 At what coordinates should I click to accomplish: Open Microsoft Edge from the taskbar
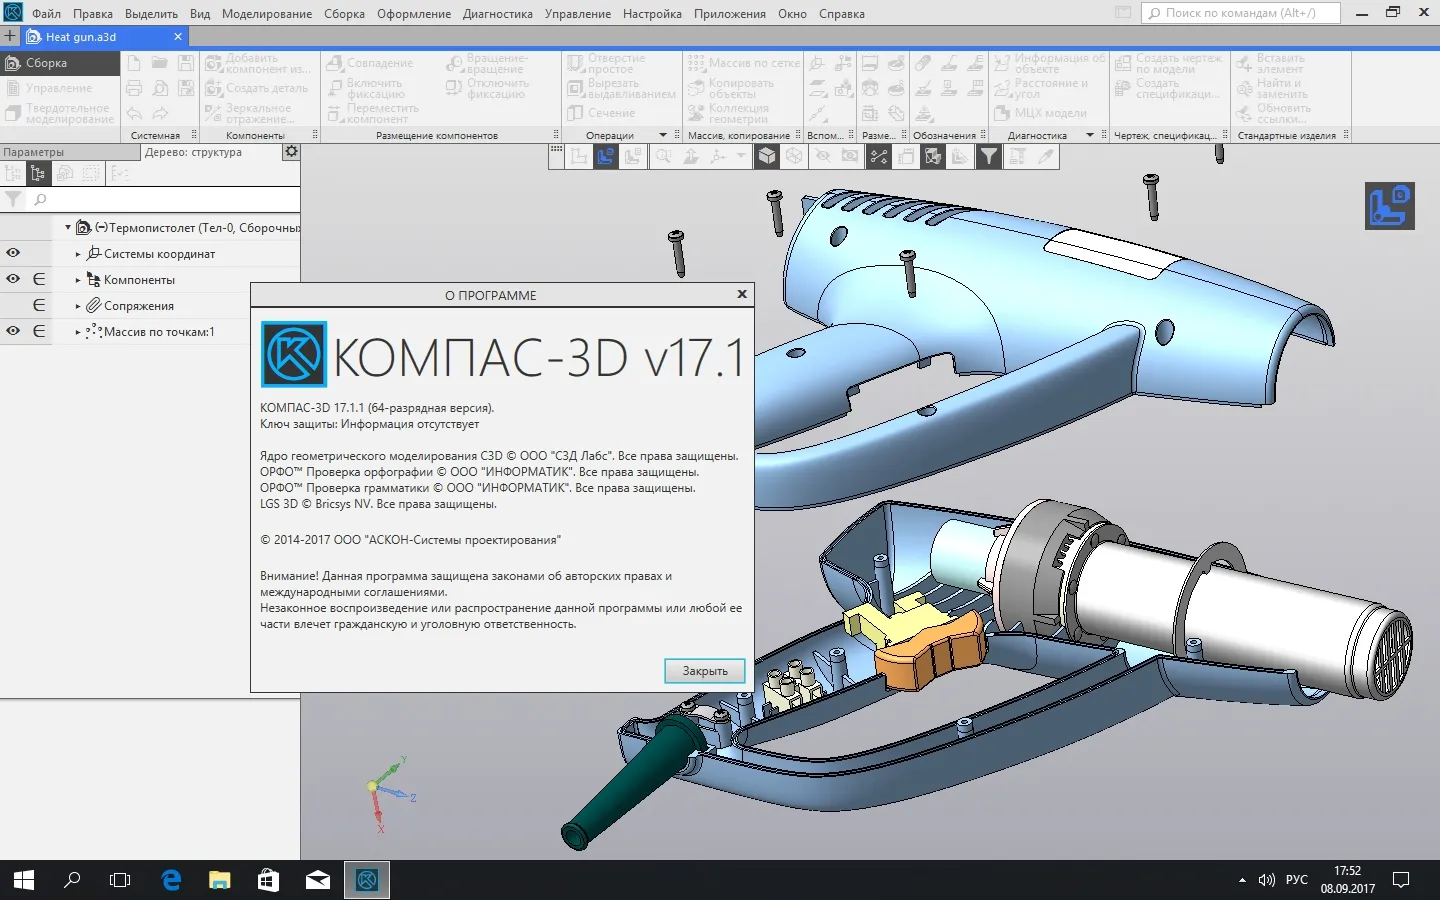pyautogui.click(x=171, y=880)
